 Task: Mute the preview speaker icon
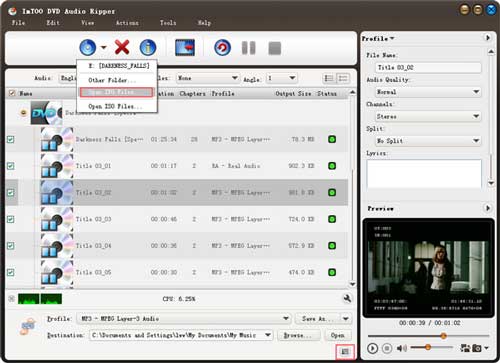click(402, 348)
